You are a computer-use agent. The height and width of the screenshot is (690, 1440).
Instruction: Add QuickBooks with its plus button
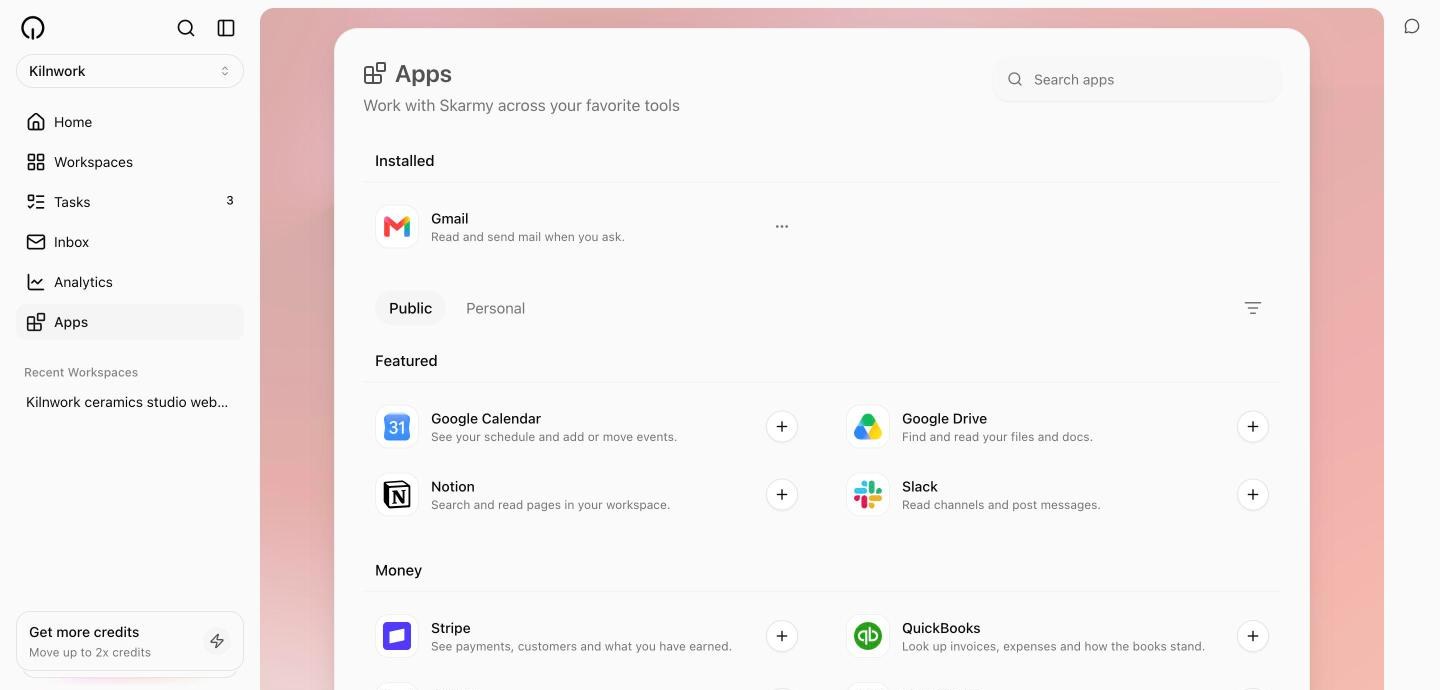pyautogui.click(x=1253, y=636)
